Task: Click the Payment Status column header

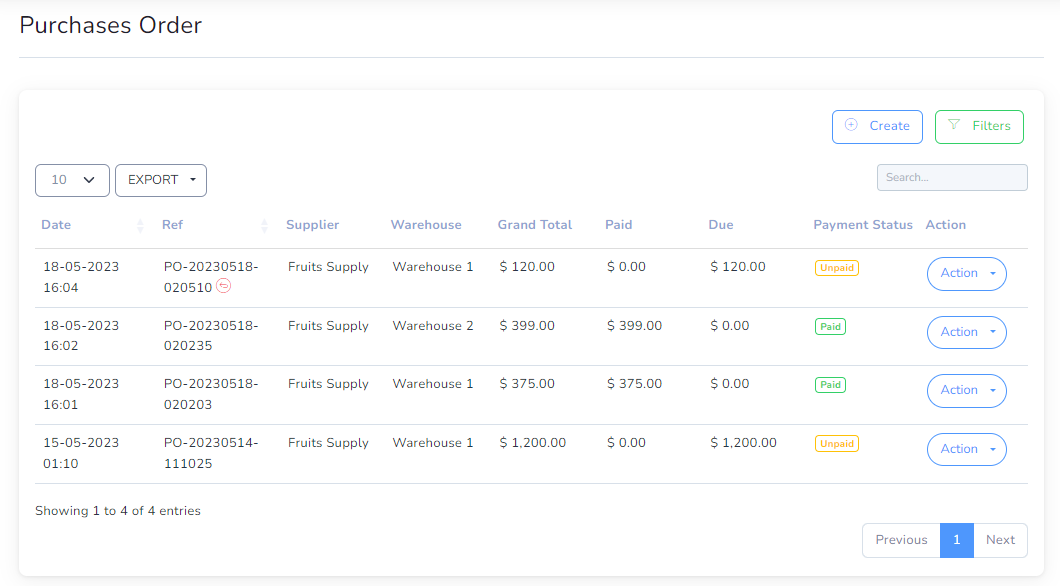Action: click(863, 225)
